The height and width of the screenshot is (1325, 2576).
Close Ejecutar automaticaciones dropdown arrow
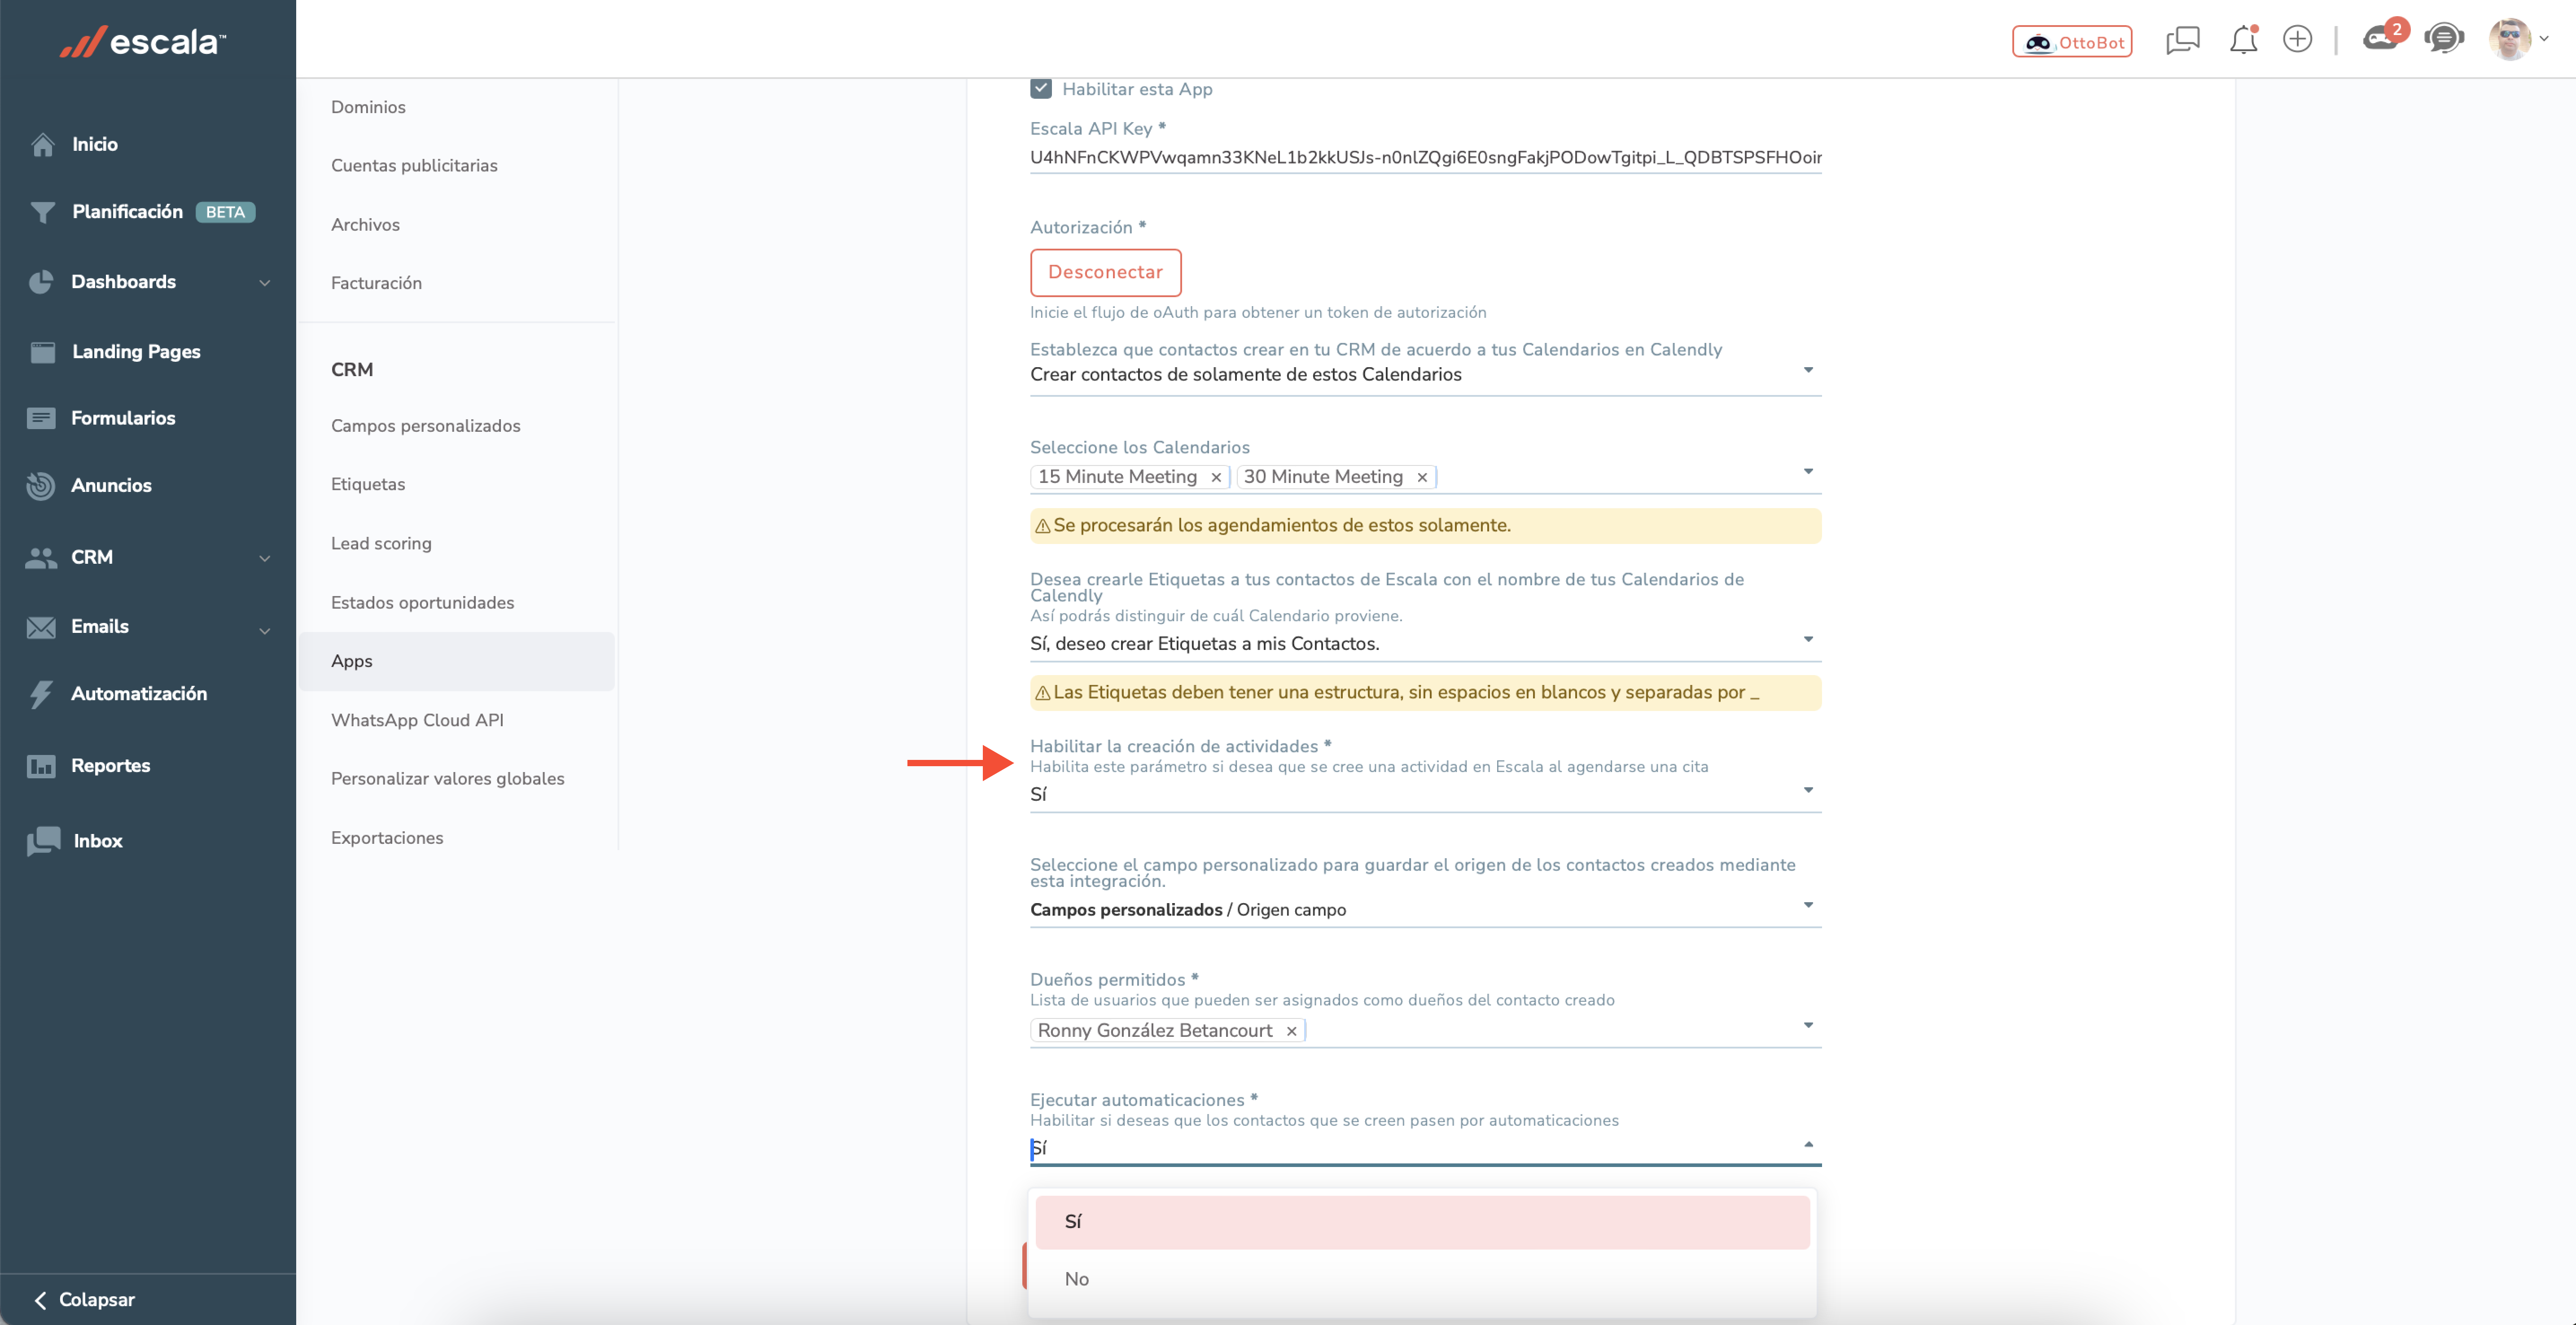click(x=1808, y=1144)
